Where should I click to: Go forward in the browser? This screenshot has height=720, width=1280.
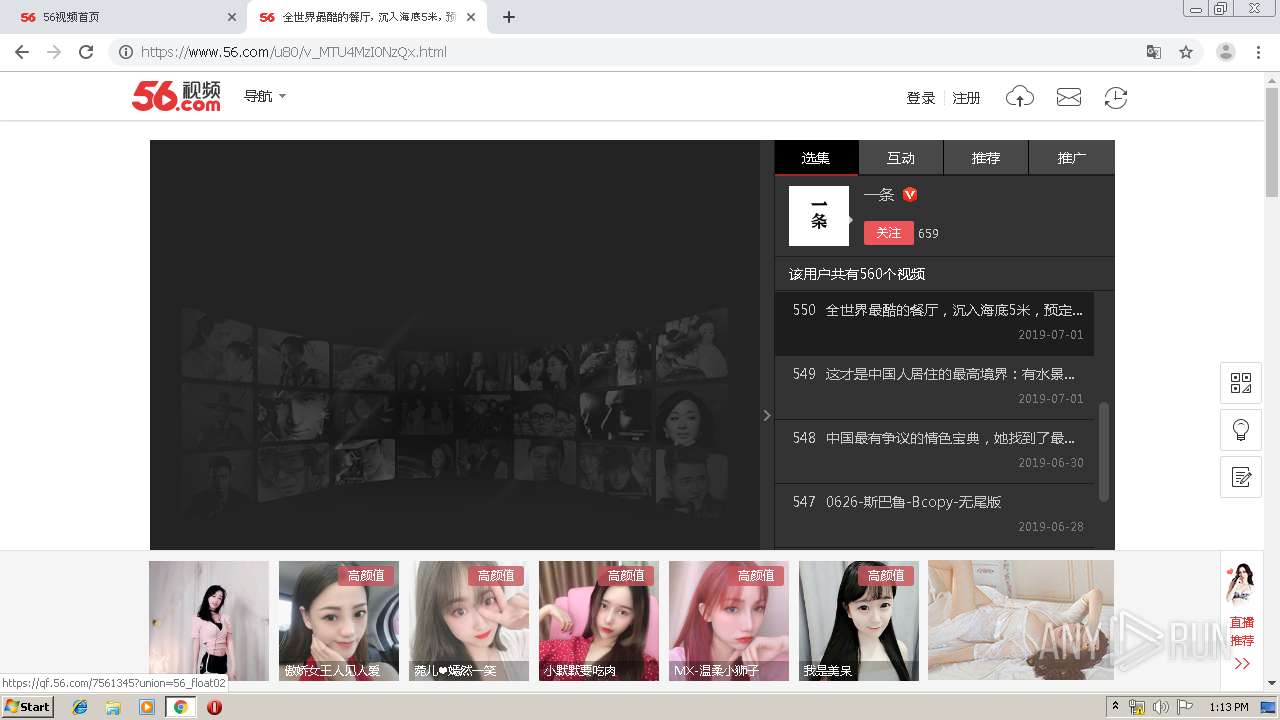coord(54,52)
